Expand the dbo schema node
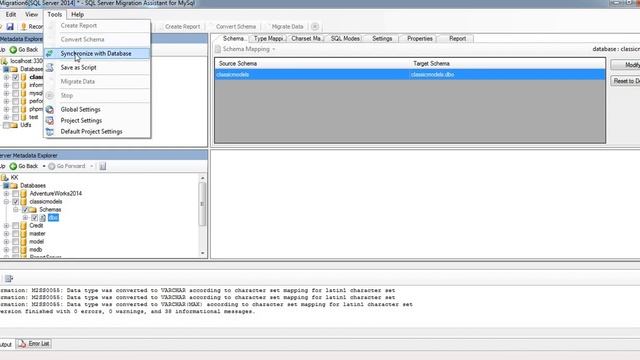Screen dimensions: 640x360 tap(25, 218)
